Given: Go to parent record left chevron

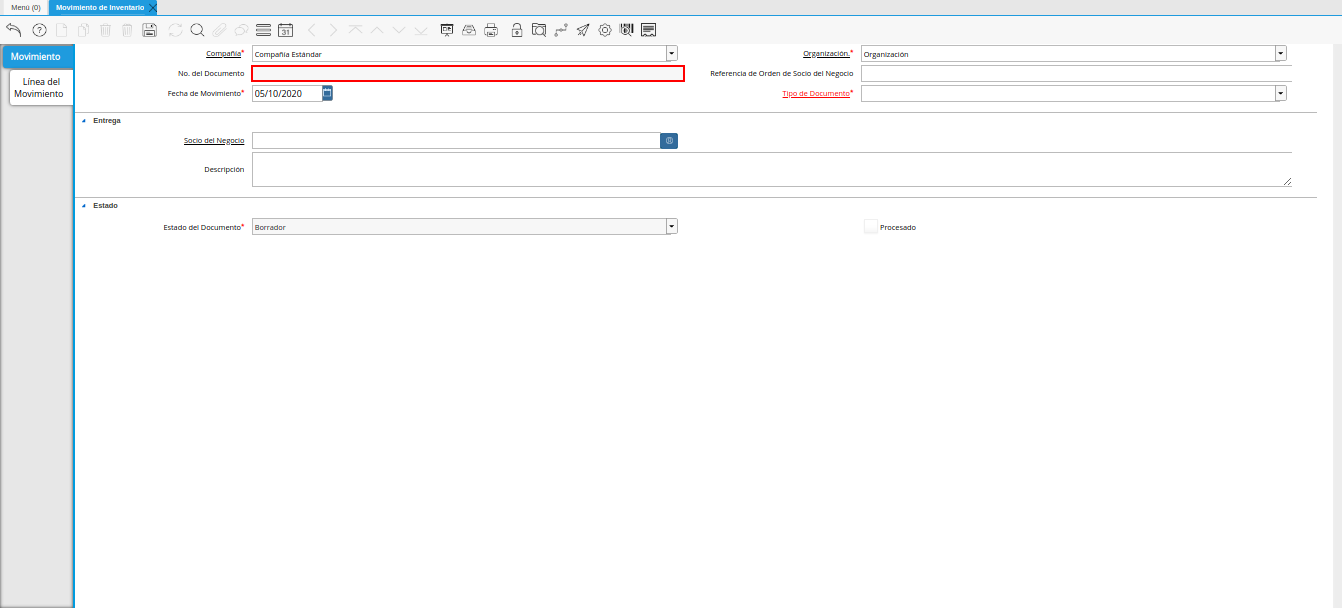Looking at the screenshot, I should [312, 30].
